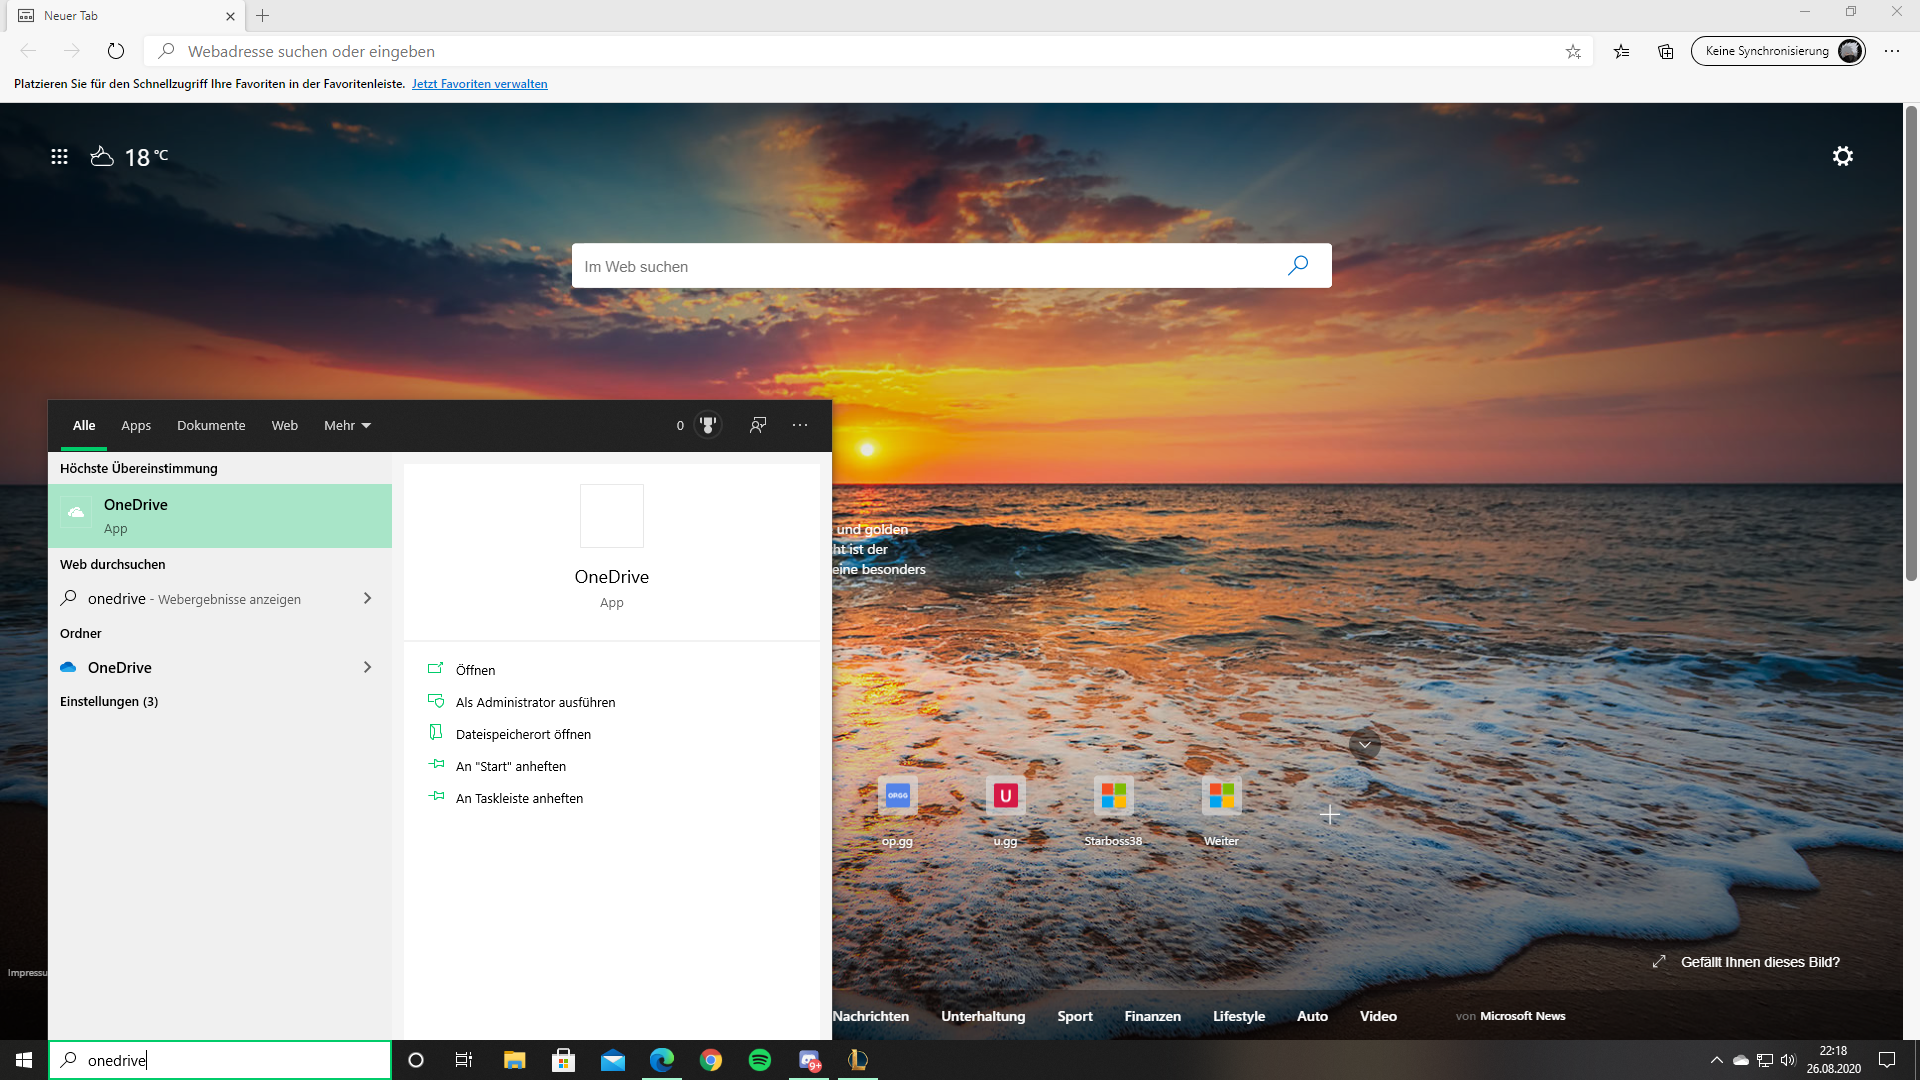Expand the Mehr filter dropdown
Screen dimensions: 1920x1080
(347, 426)
